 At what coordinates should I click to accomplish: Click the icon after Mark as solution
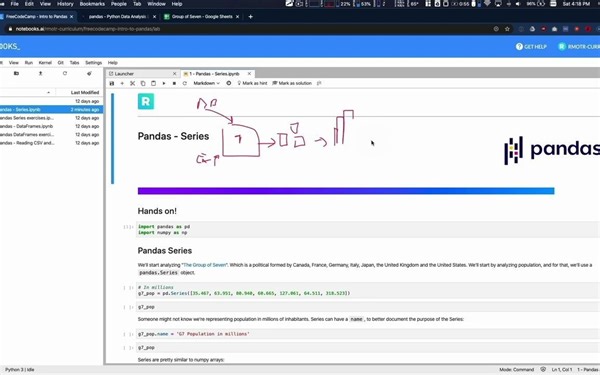(319, 83)
